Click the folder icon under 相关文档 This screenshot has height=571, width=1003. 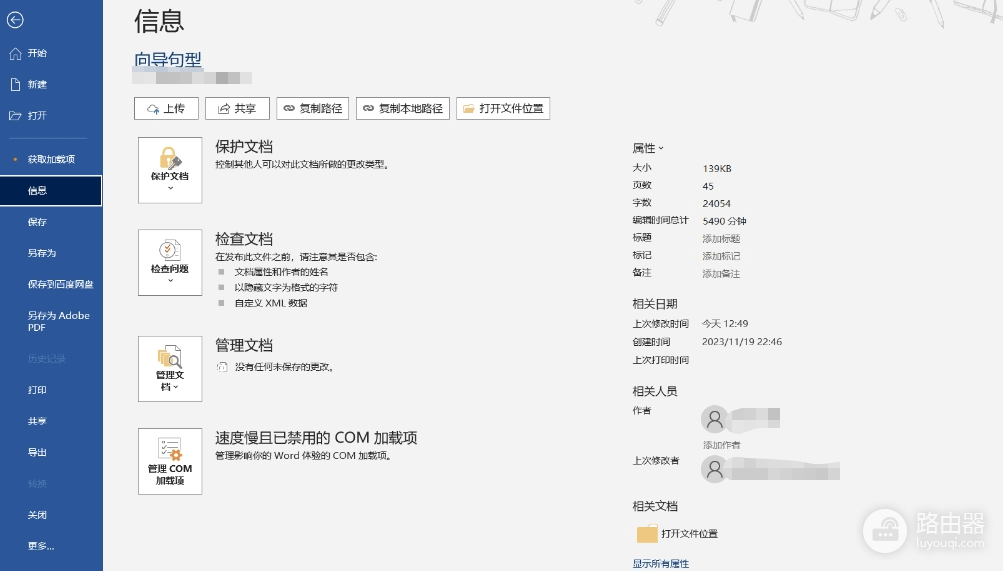[x=647, y=533]
